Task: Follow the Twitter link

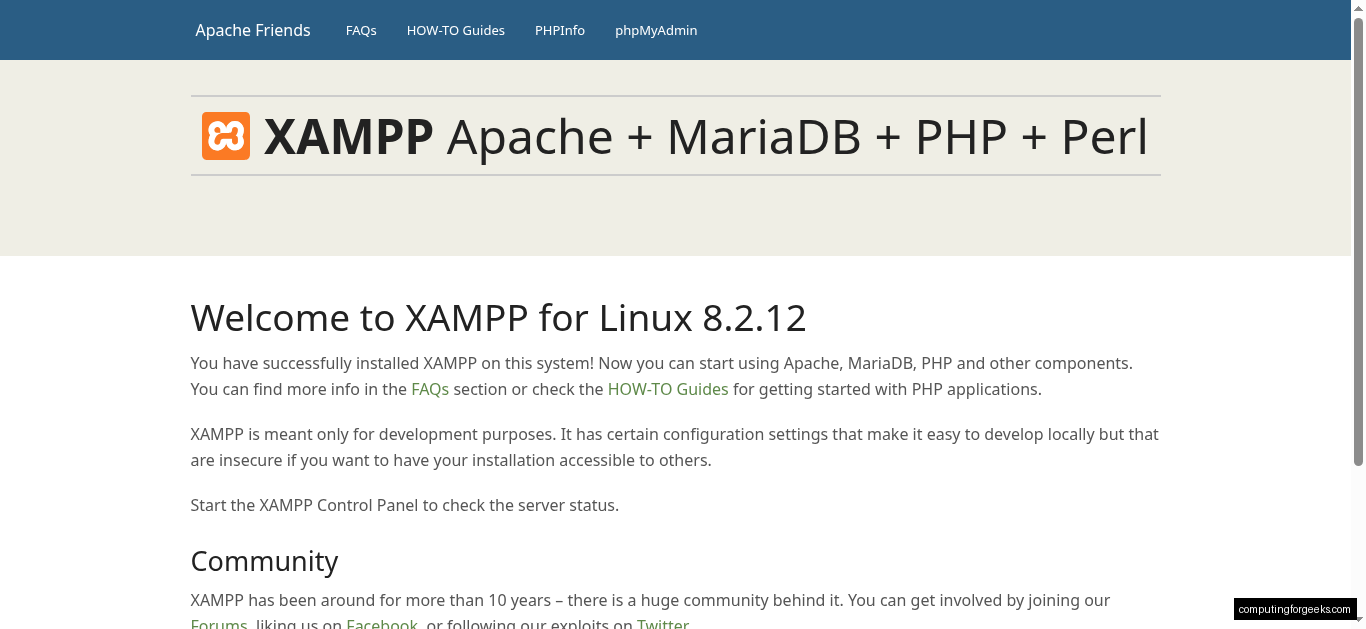Action: coord(663,623)
